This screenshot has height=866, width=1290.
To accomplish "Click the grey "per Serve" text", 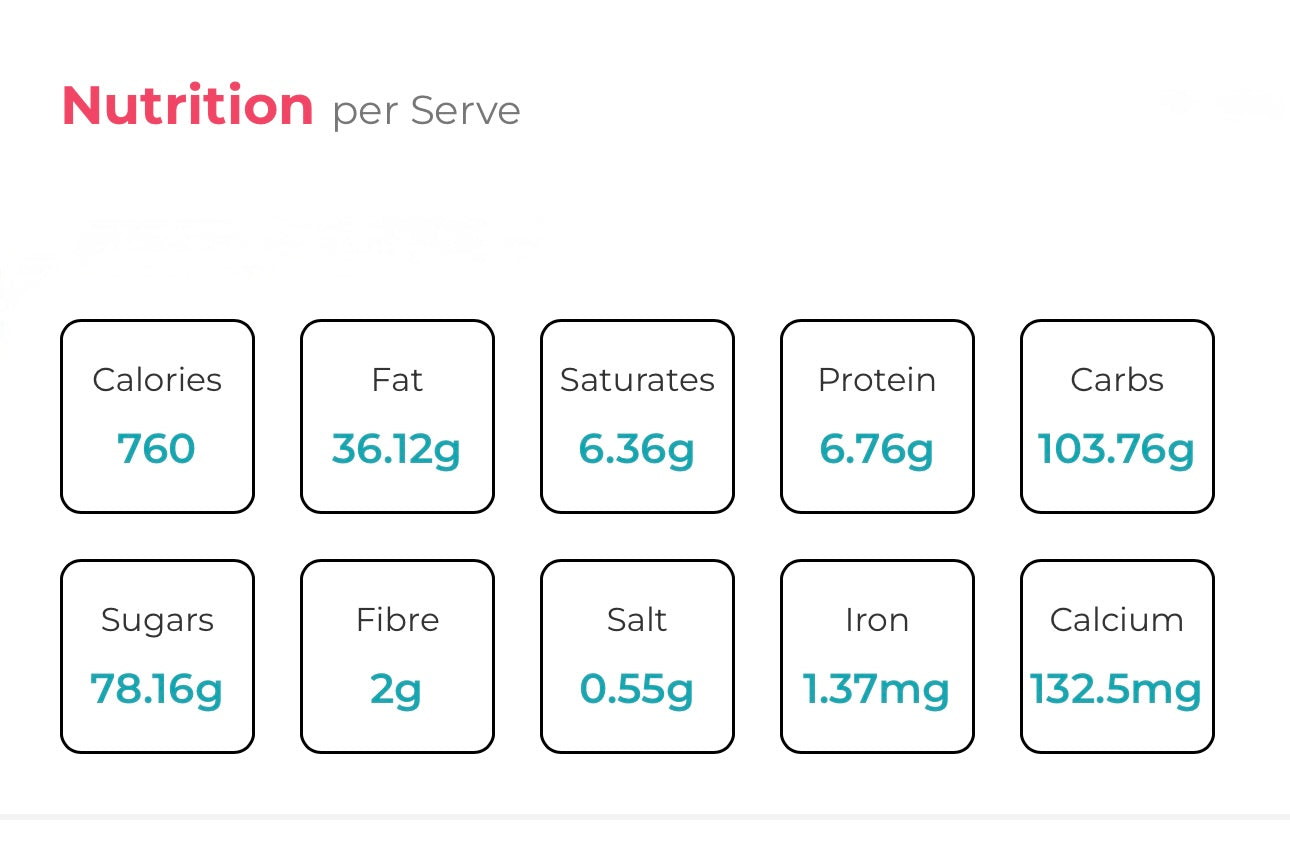I will pyautogui.click(x=426, y=111).
